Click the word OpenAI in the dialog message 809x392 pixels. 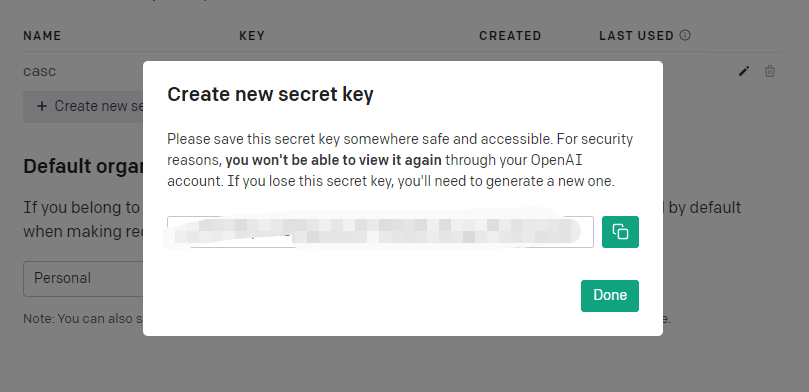556,160
